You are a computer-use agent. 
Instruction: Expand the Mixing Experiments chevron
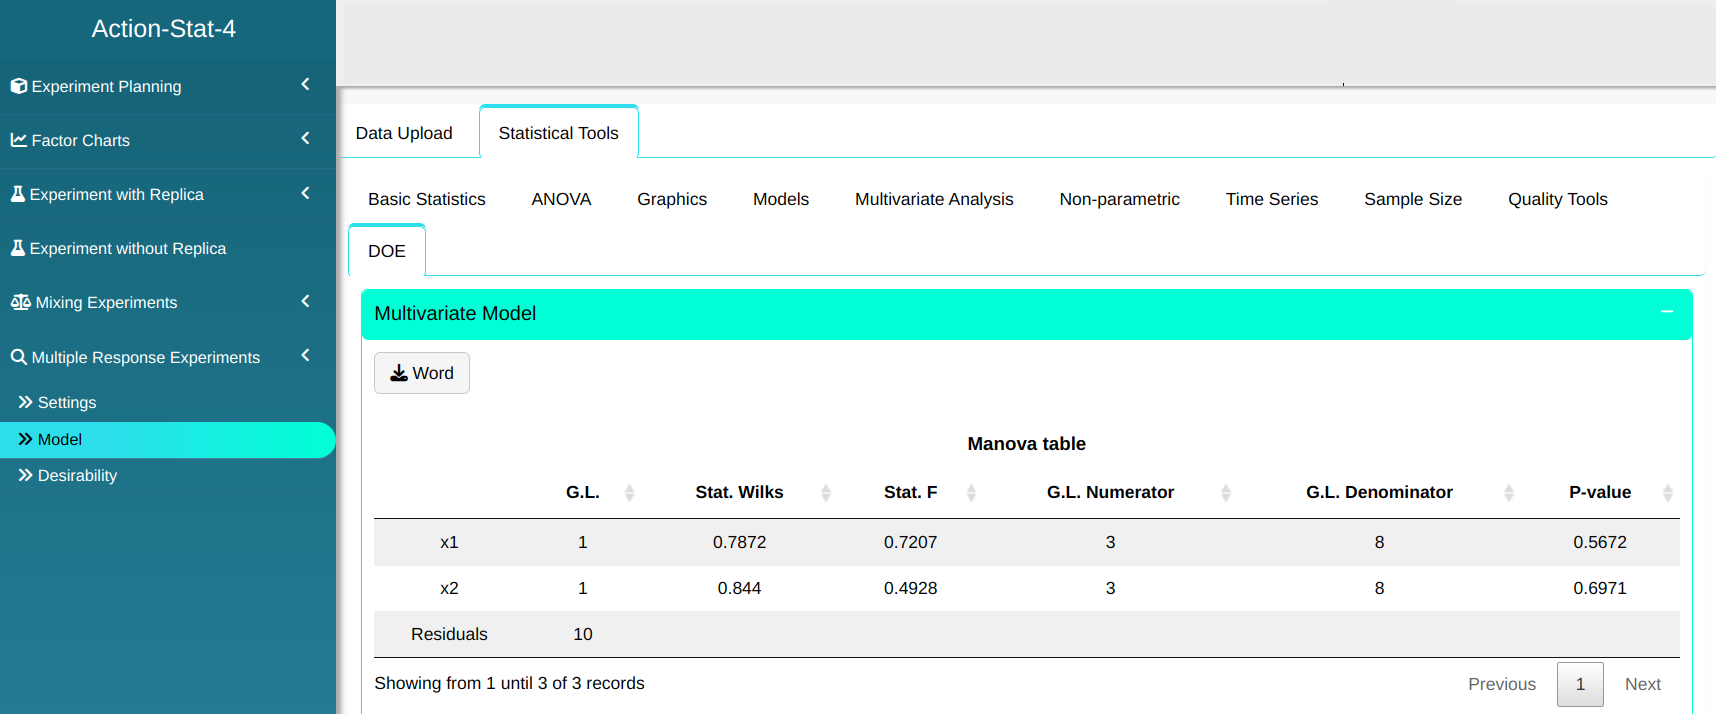coord(305,301)
